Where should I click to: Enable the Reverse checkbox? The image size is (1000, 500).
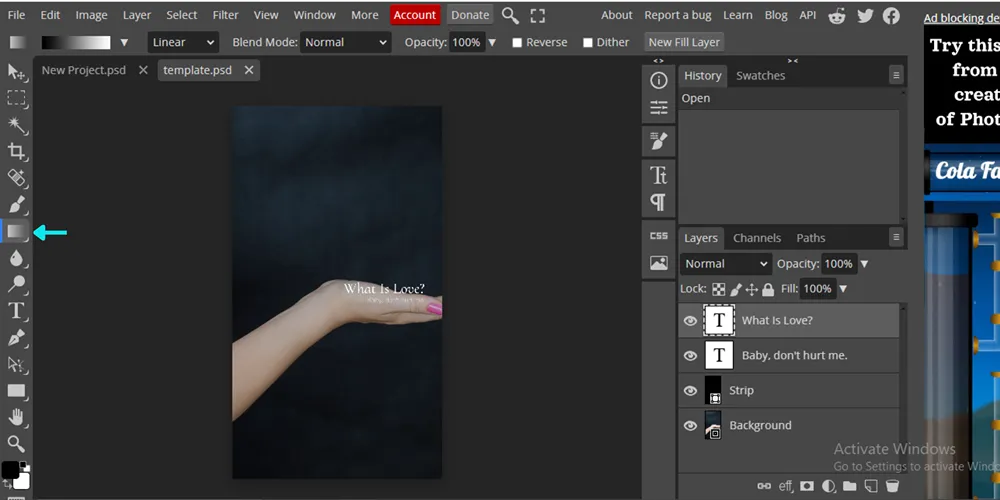[x=517, y=43]
